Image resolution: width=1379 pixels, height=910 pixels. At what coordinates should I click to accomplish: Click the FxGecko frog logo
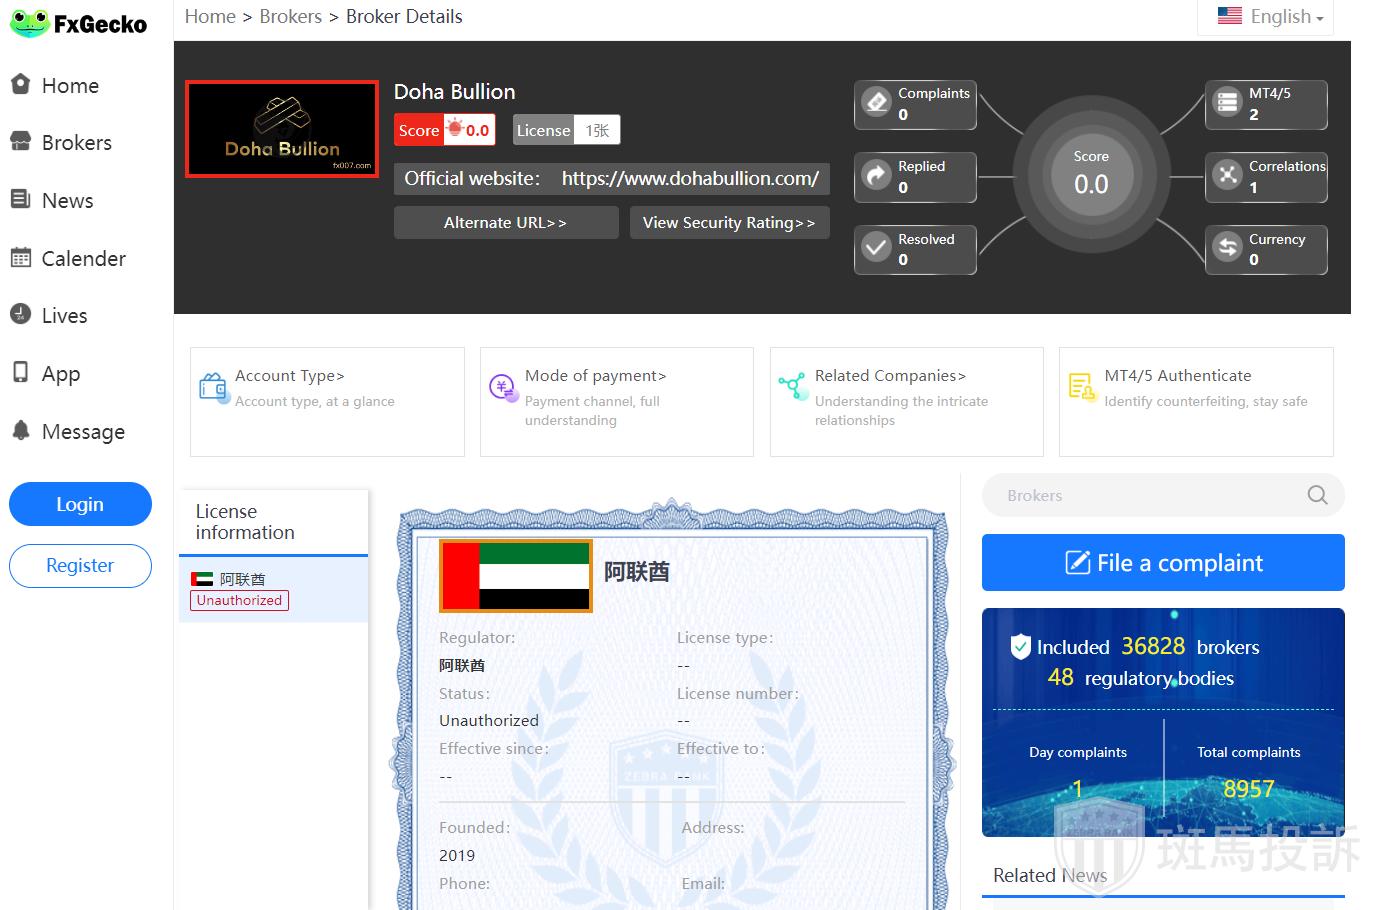click(29, 23)
